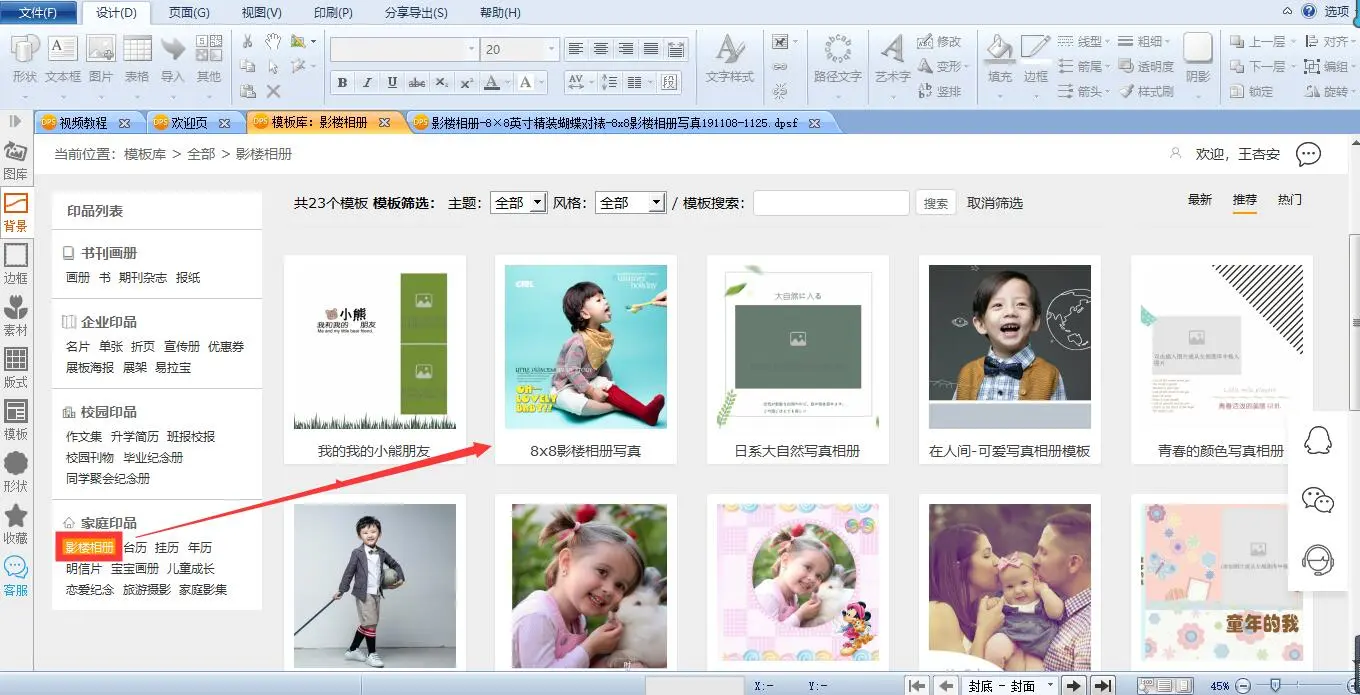1360x695 pixels.
Task: Switch to the 欢迎页 document tab
Action: [189, 123]
